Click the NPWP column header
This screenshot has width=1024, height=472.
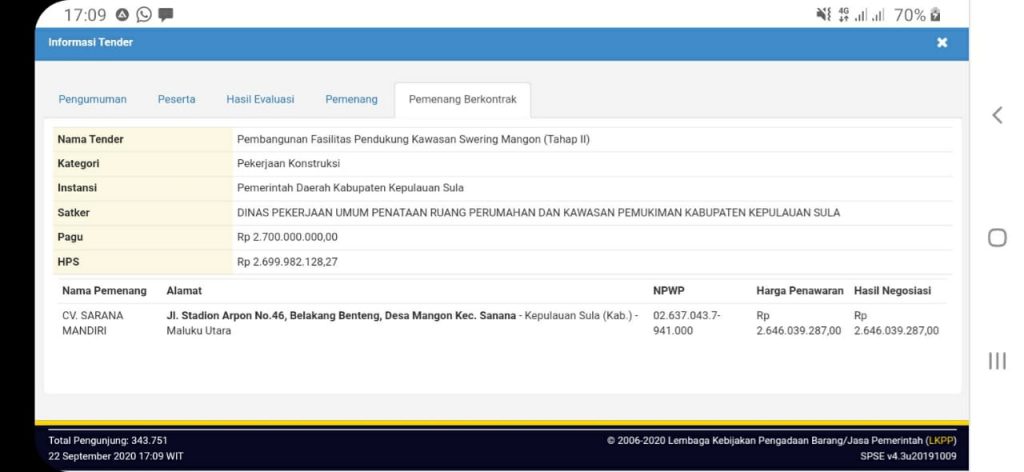[669, 291]
